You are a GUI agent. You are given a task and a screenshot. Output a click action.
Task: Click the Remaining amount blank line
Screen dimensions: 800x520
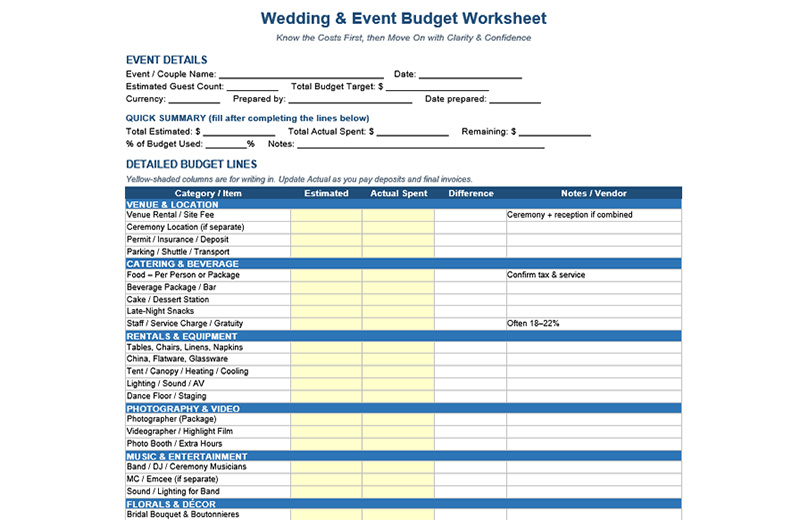click(555, 132)
